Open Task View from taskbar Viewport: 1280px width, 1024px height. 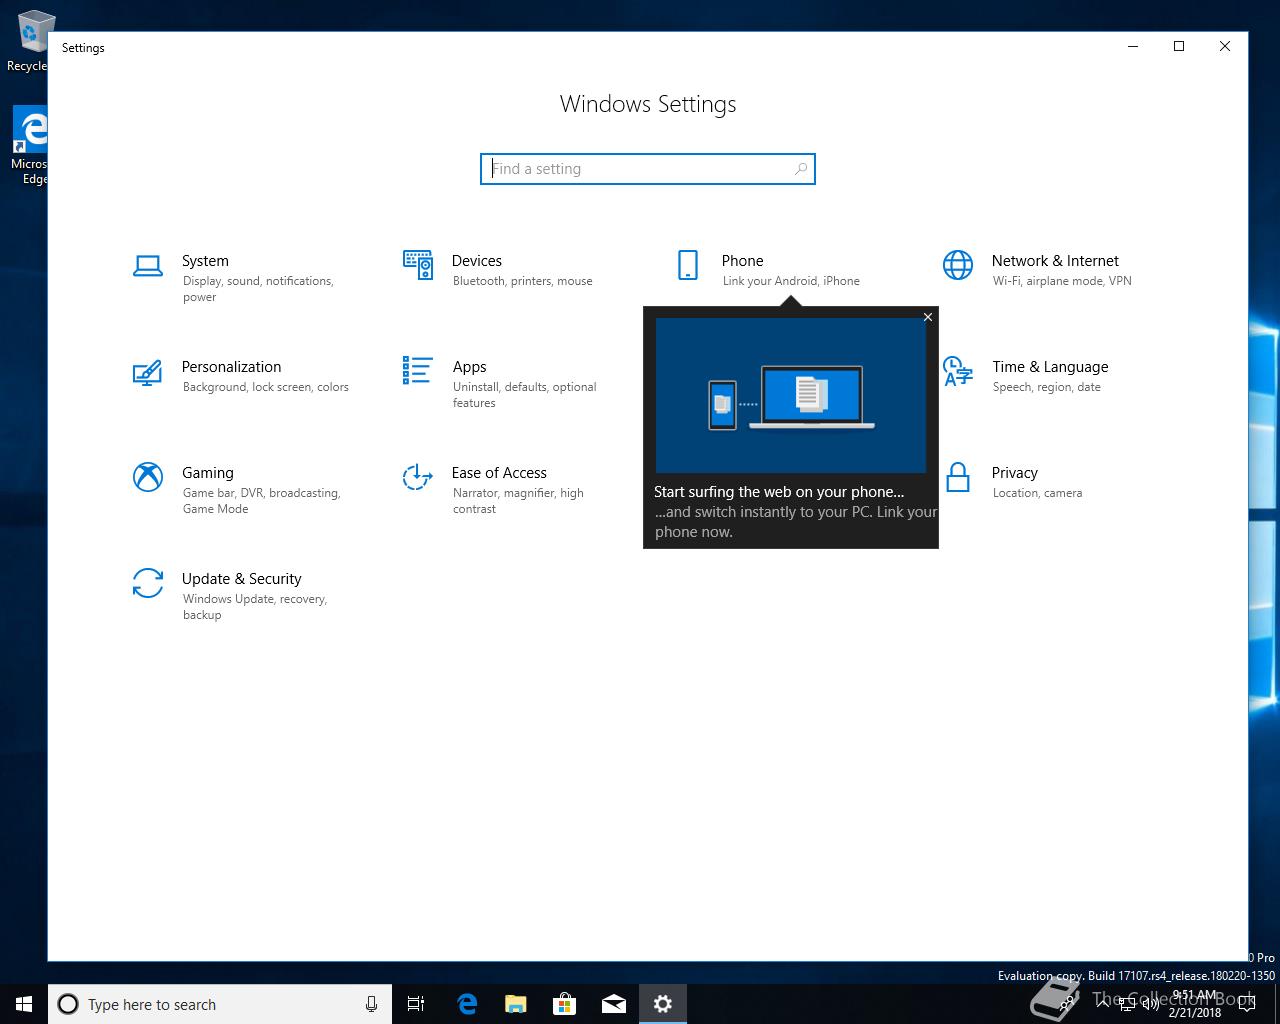pos(416,1004)
